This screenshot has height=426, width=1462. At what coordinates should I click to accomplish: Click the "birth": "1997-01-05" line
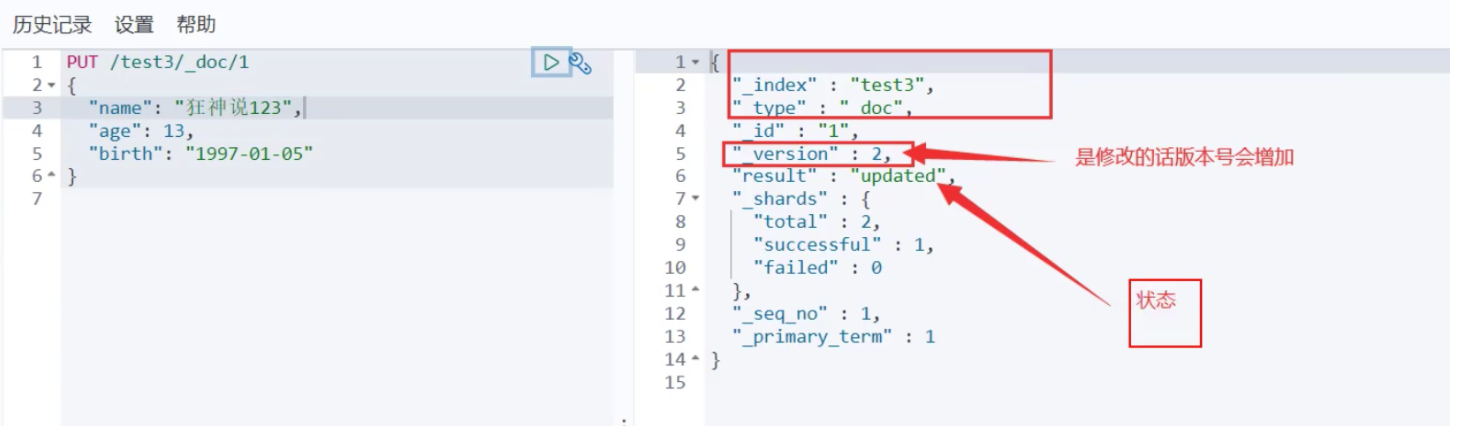[x=201, y=154]
